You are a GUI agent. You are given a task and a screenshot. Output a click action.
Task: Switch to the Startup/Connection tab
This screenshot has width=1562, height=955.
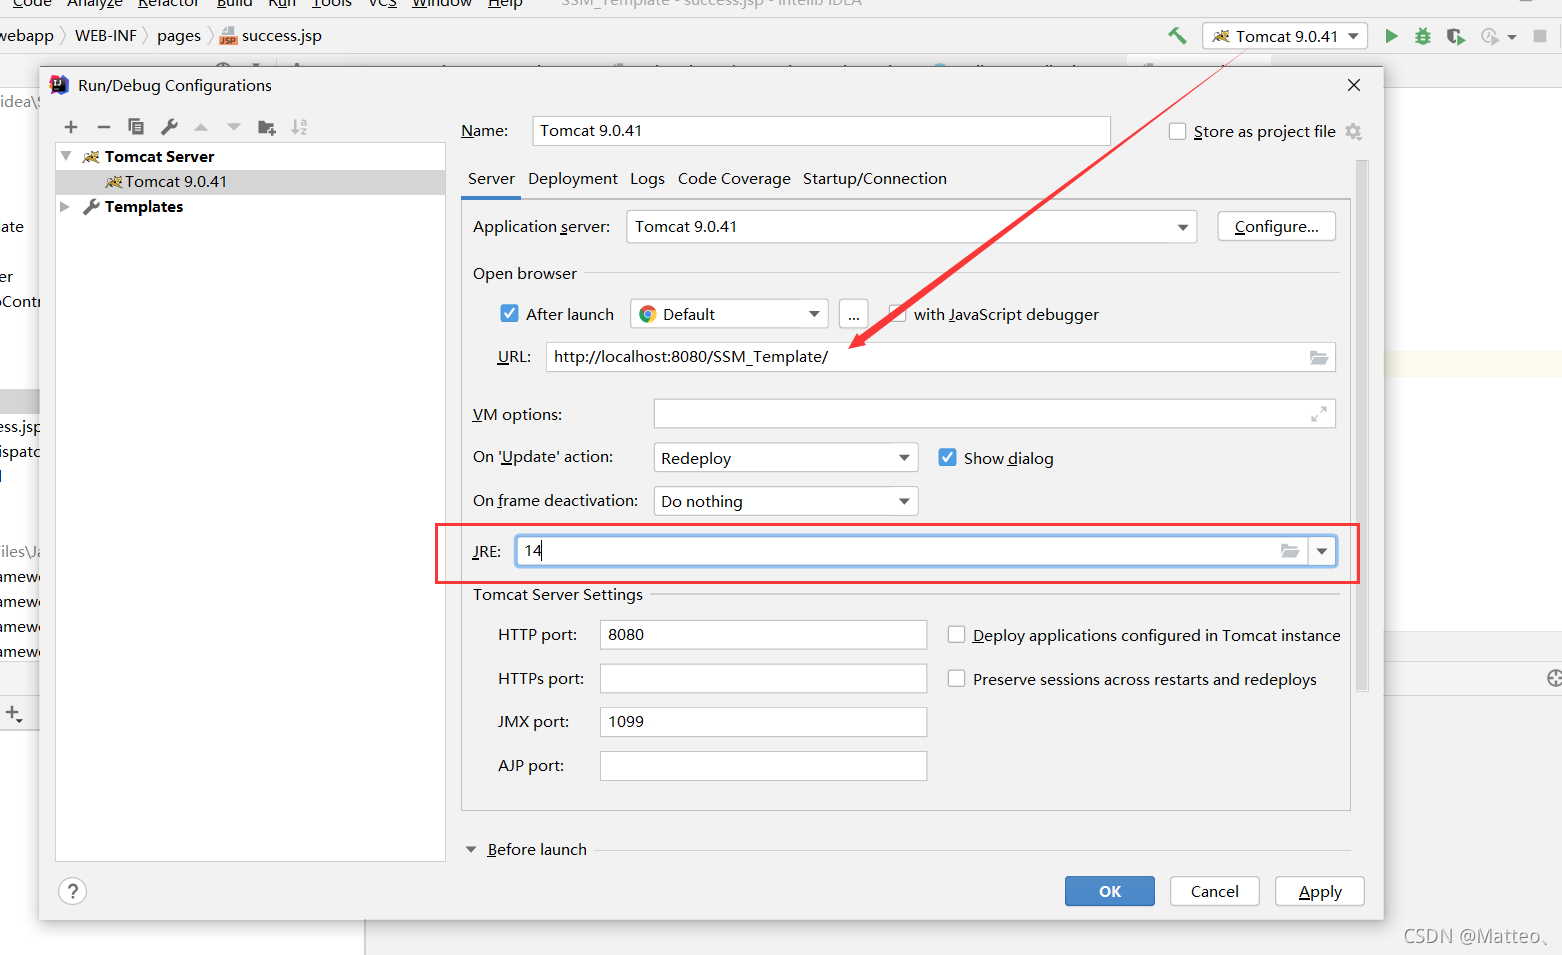click(x=875, y=179)
